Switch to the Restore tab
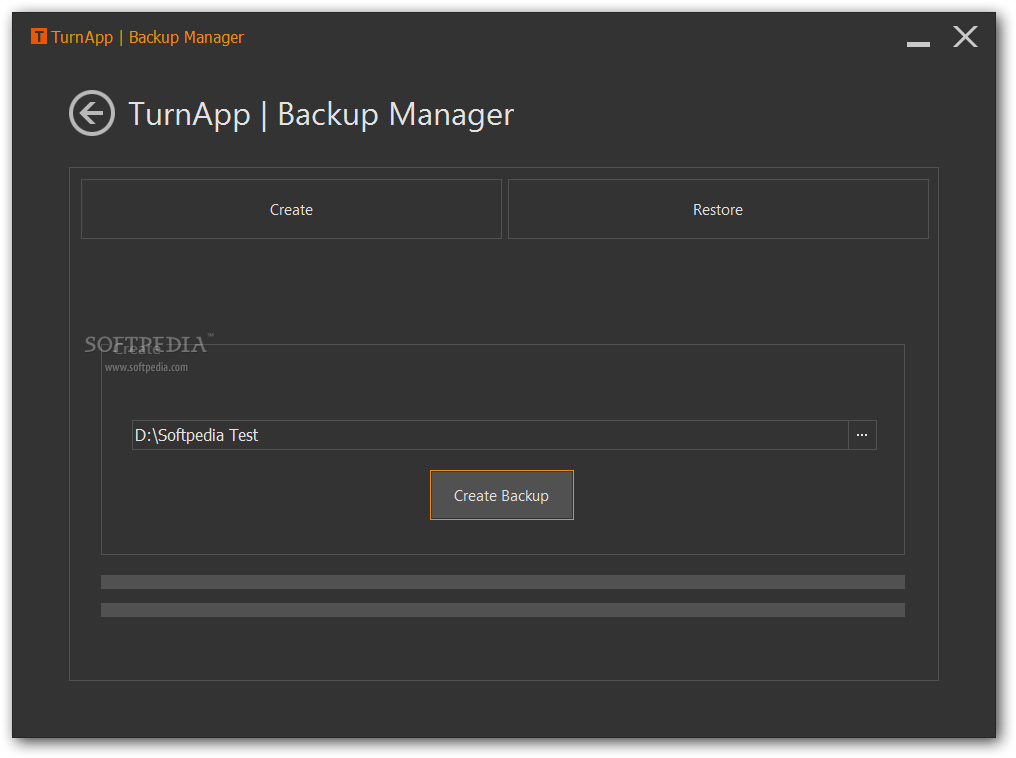The image size is (1016, 758). pos(718,209)
